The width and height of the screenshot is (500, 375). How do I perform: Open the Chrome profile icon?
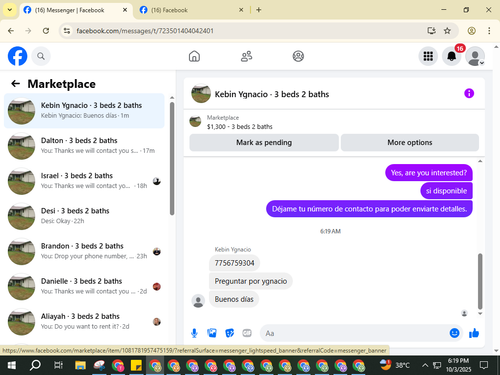tap(471, 31)
